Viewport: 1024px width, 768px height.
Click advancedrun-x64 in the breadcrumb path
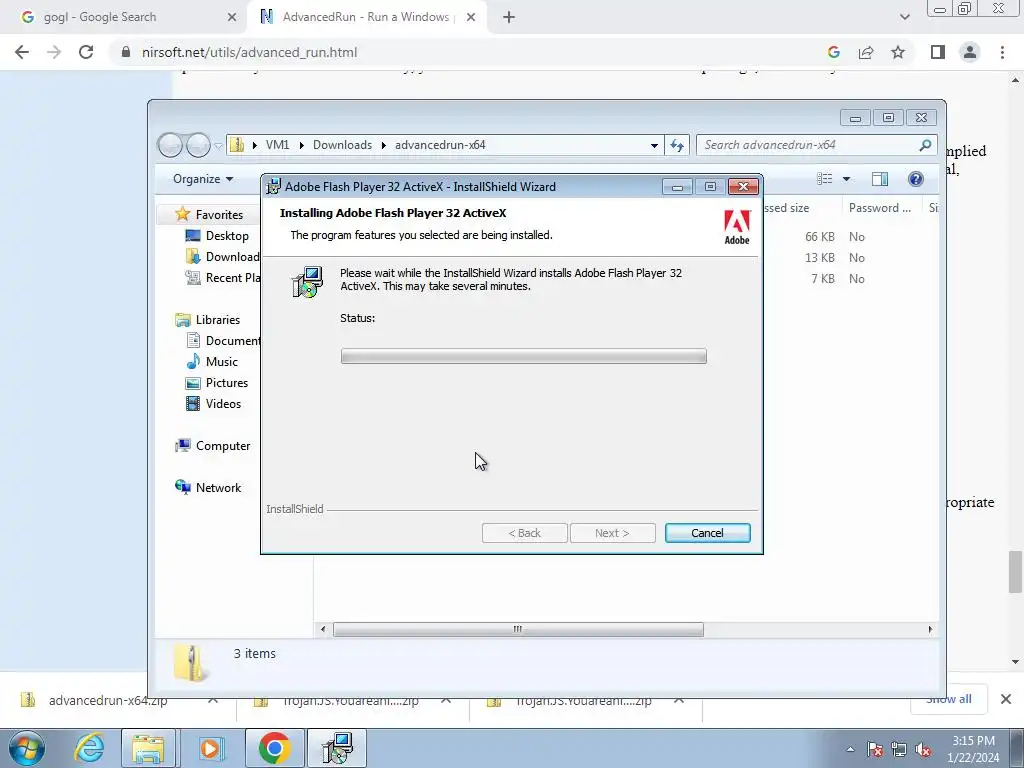click(440, 145)
